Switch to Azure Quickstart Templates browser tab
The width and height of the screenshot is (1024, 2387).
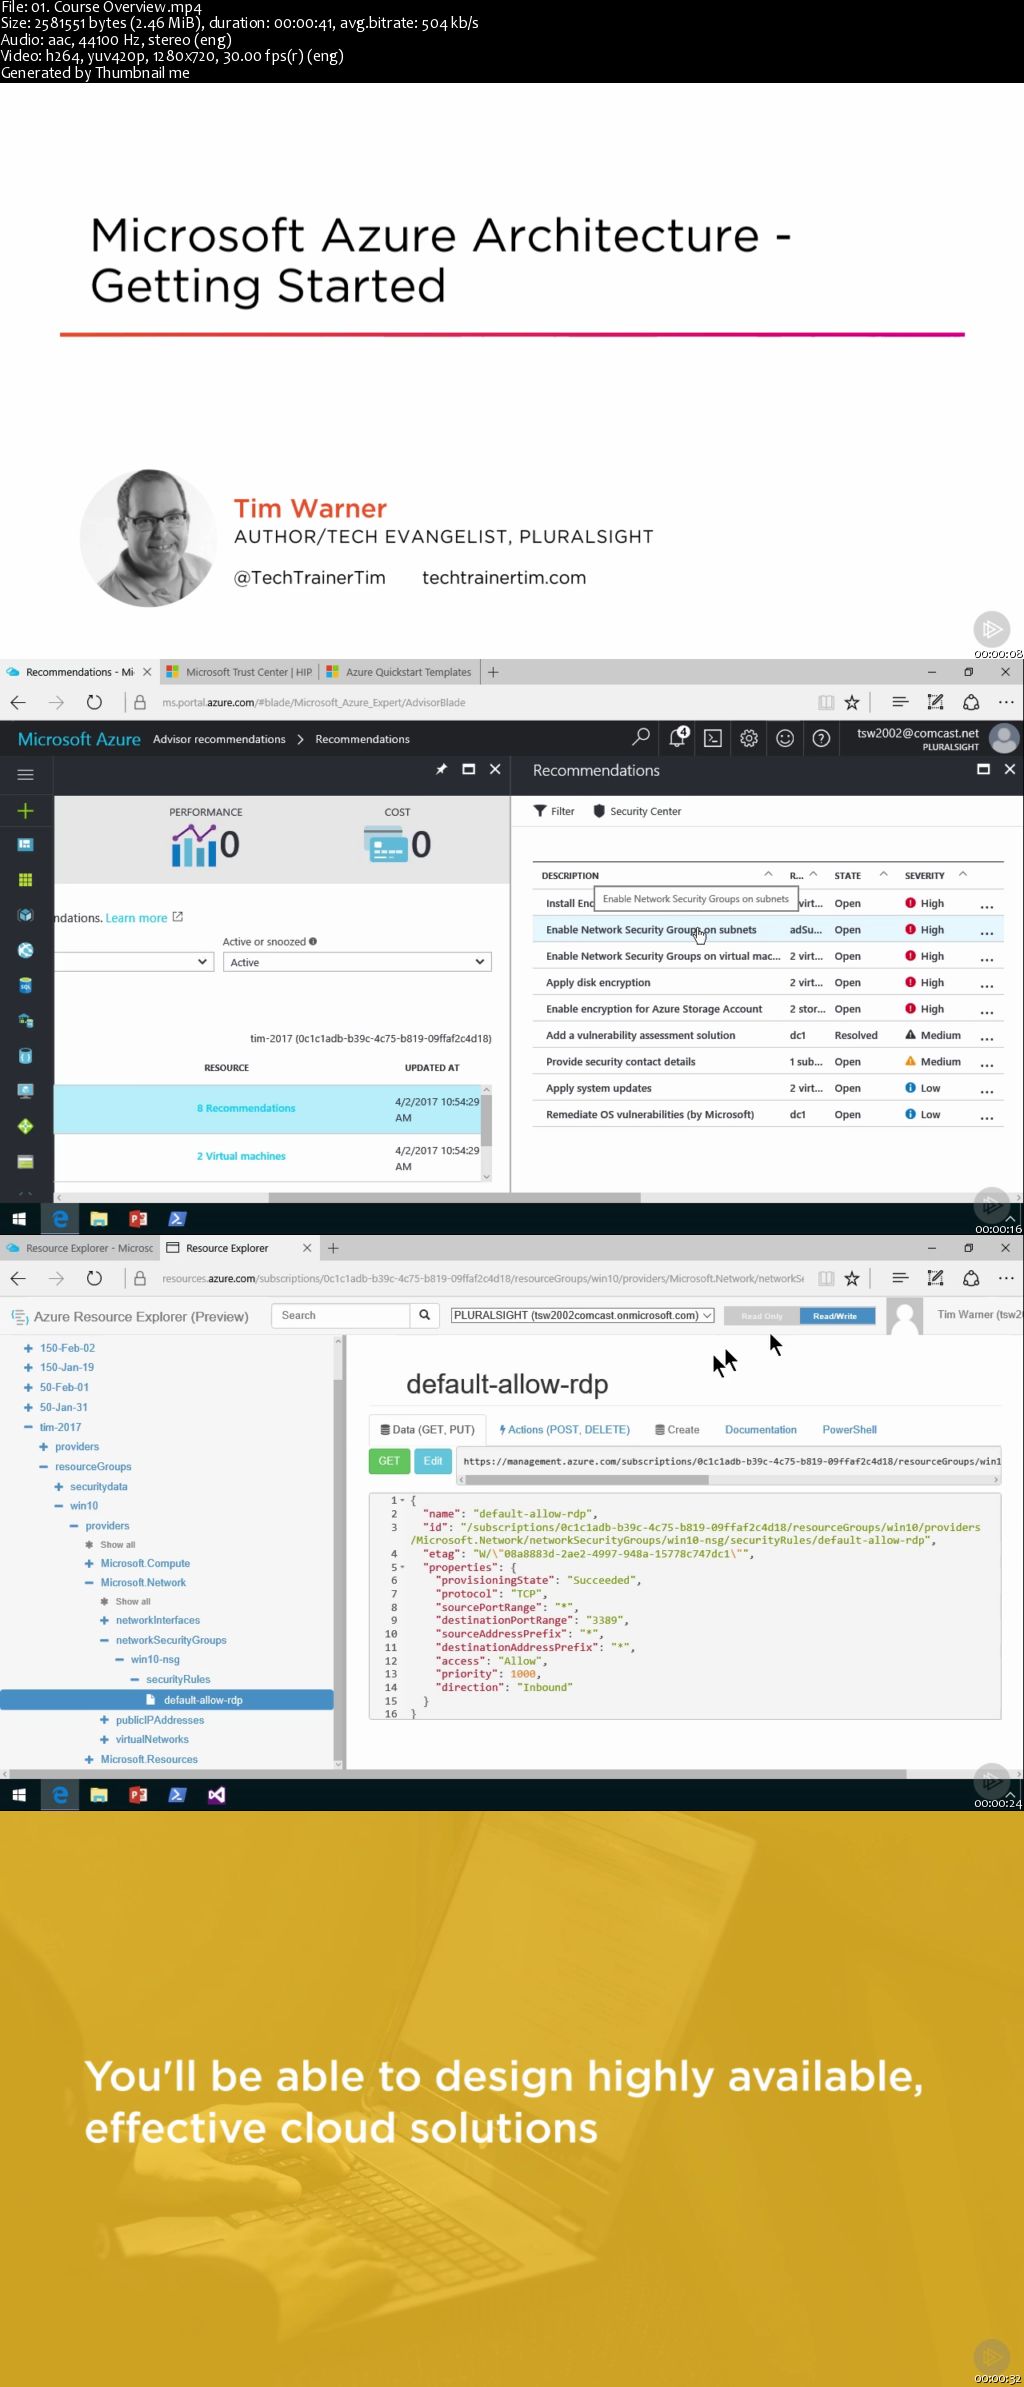point(399,672)
